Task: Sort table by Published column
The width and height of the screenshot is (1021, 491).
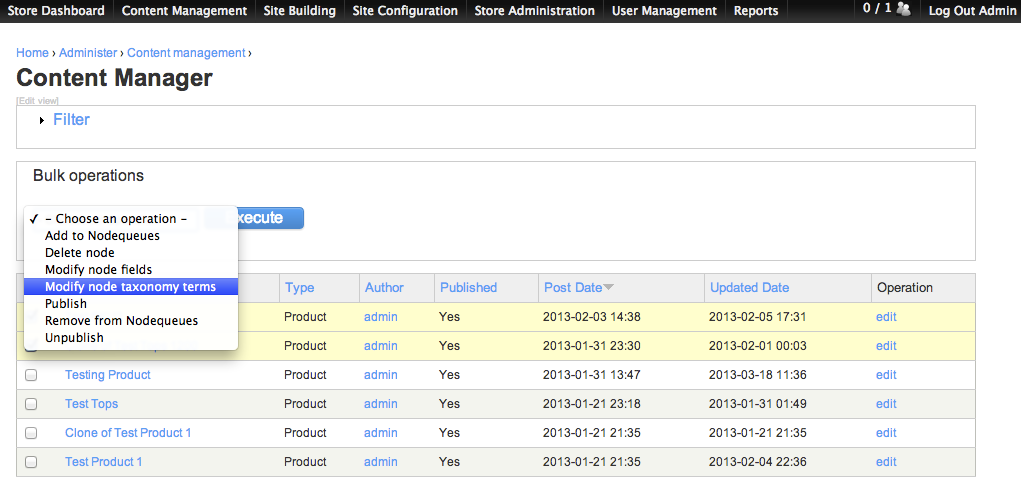Action: click(x=468, y=288)
